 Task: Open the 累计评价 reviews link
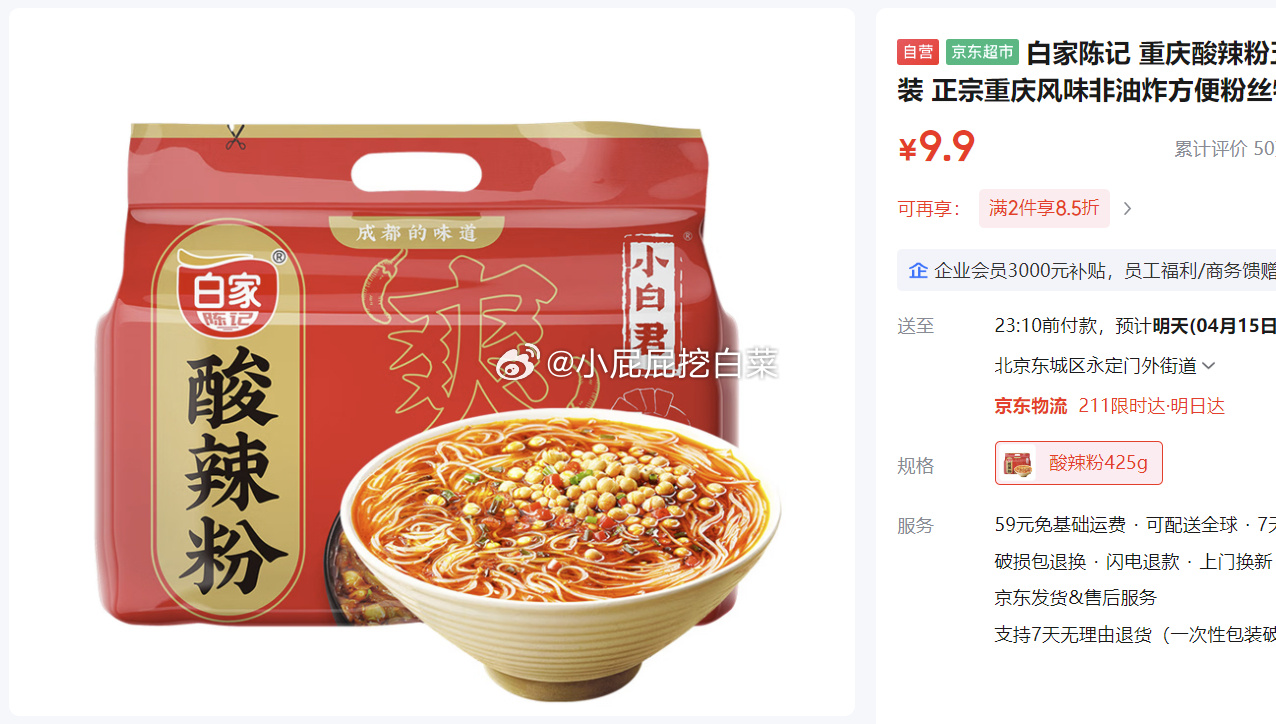pos(1225,149)
